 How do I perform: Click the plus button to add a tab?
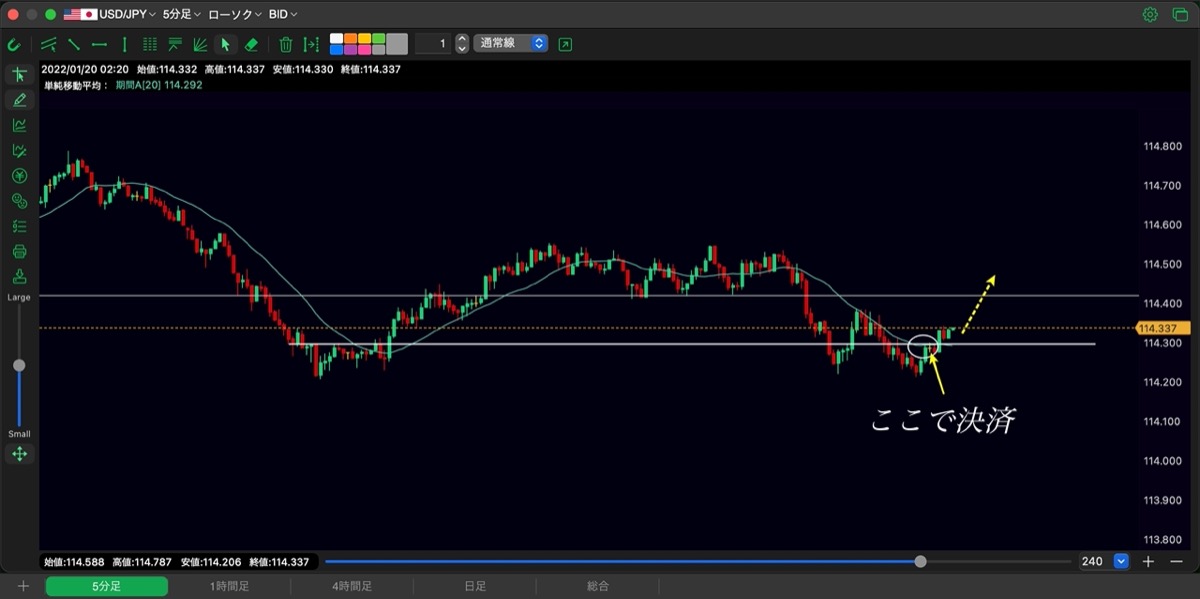tap(22, 587)
